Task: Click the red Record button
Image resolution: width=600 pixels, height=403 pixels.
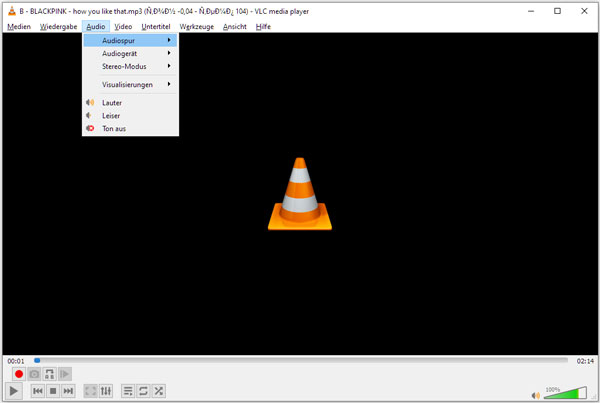Action: (x=18, y=373)
